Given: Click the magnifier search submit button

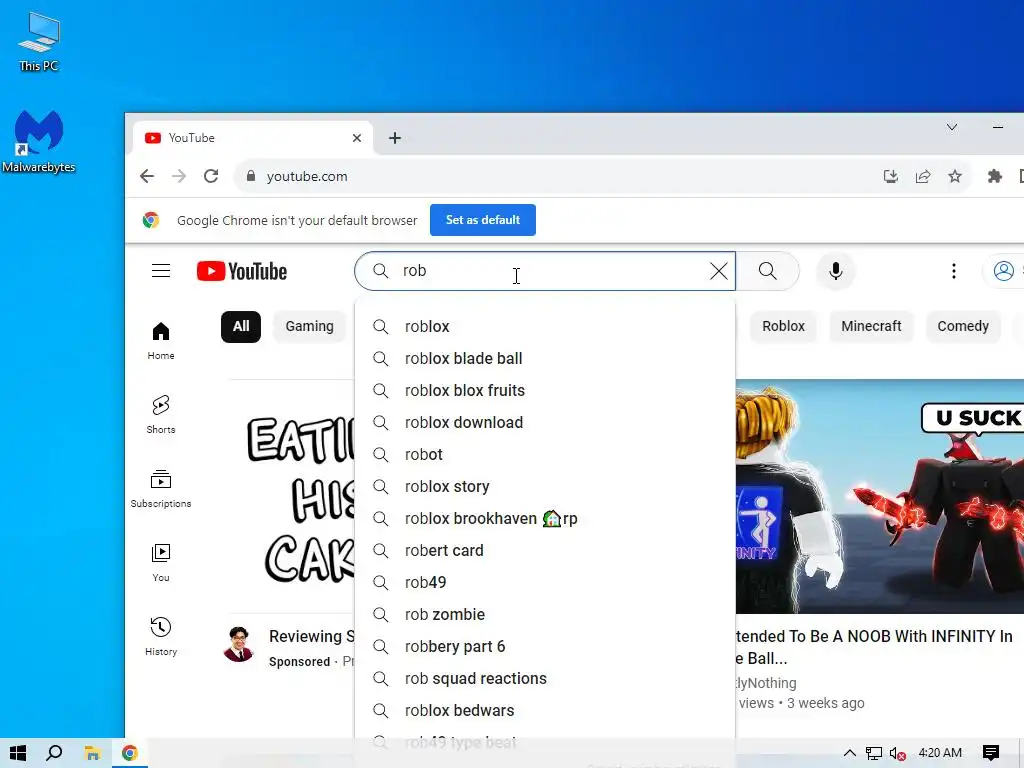Looking at the screenshot, I should (x=767, y=271).
